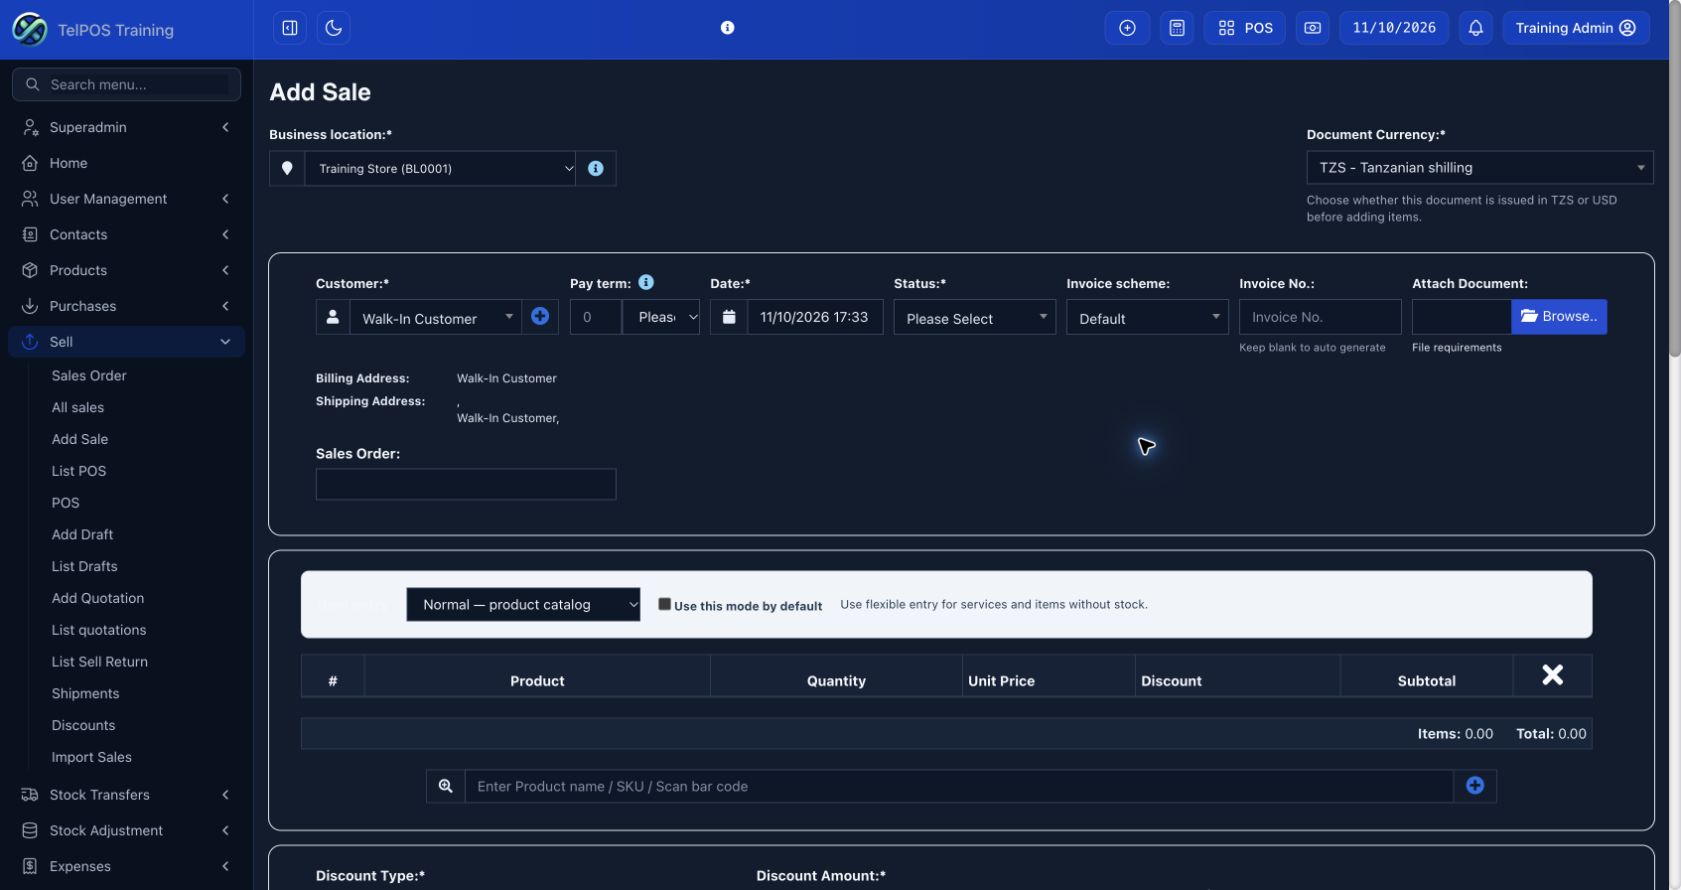1681x890 pixels.
Task: Click the Date calendar icon
Action: [x=729, y=317]
